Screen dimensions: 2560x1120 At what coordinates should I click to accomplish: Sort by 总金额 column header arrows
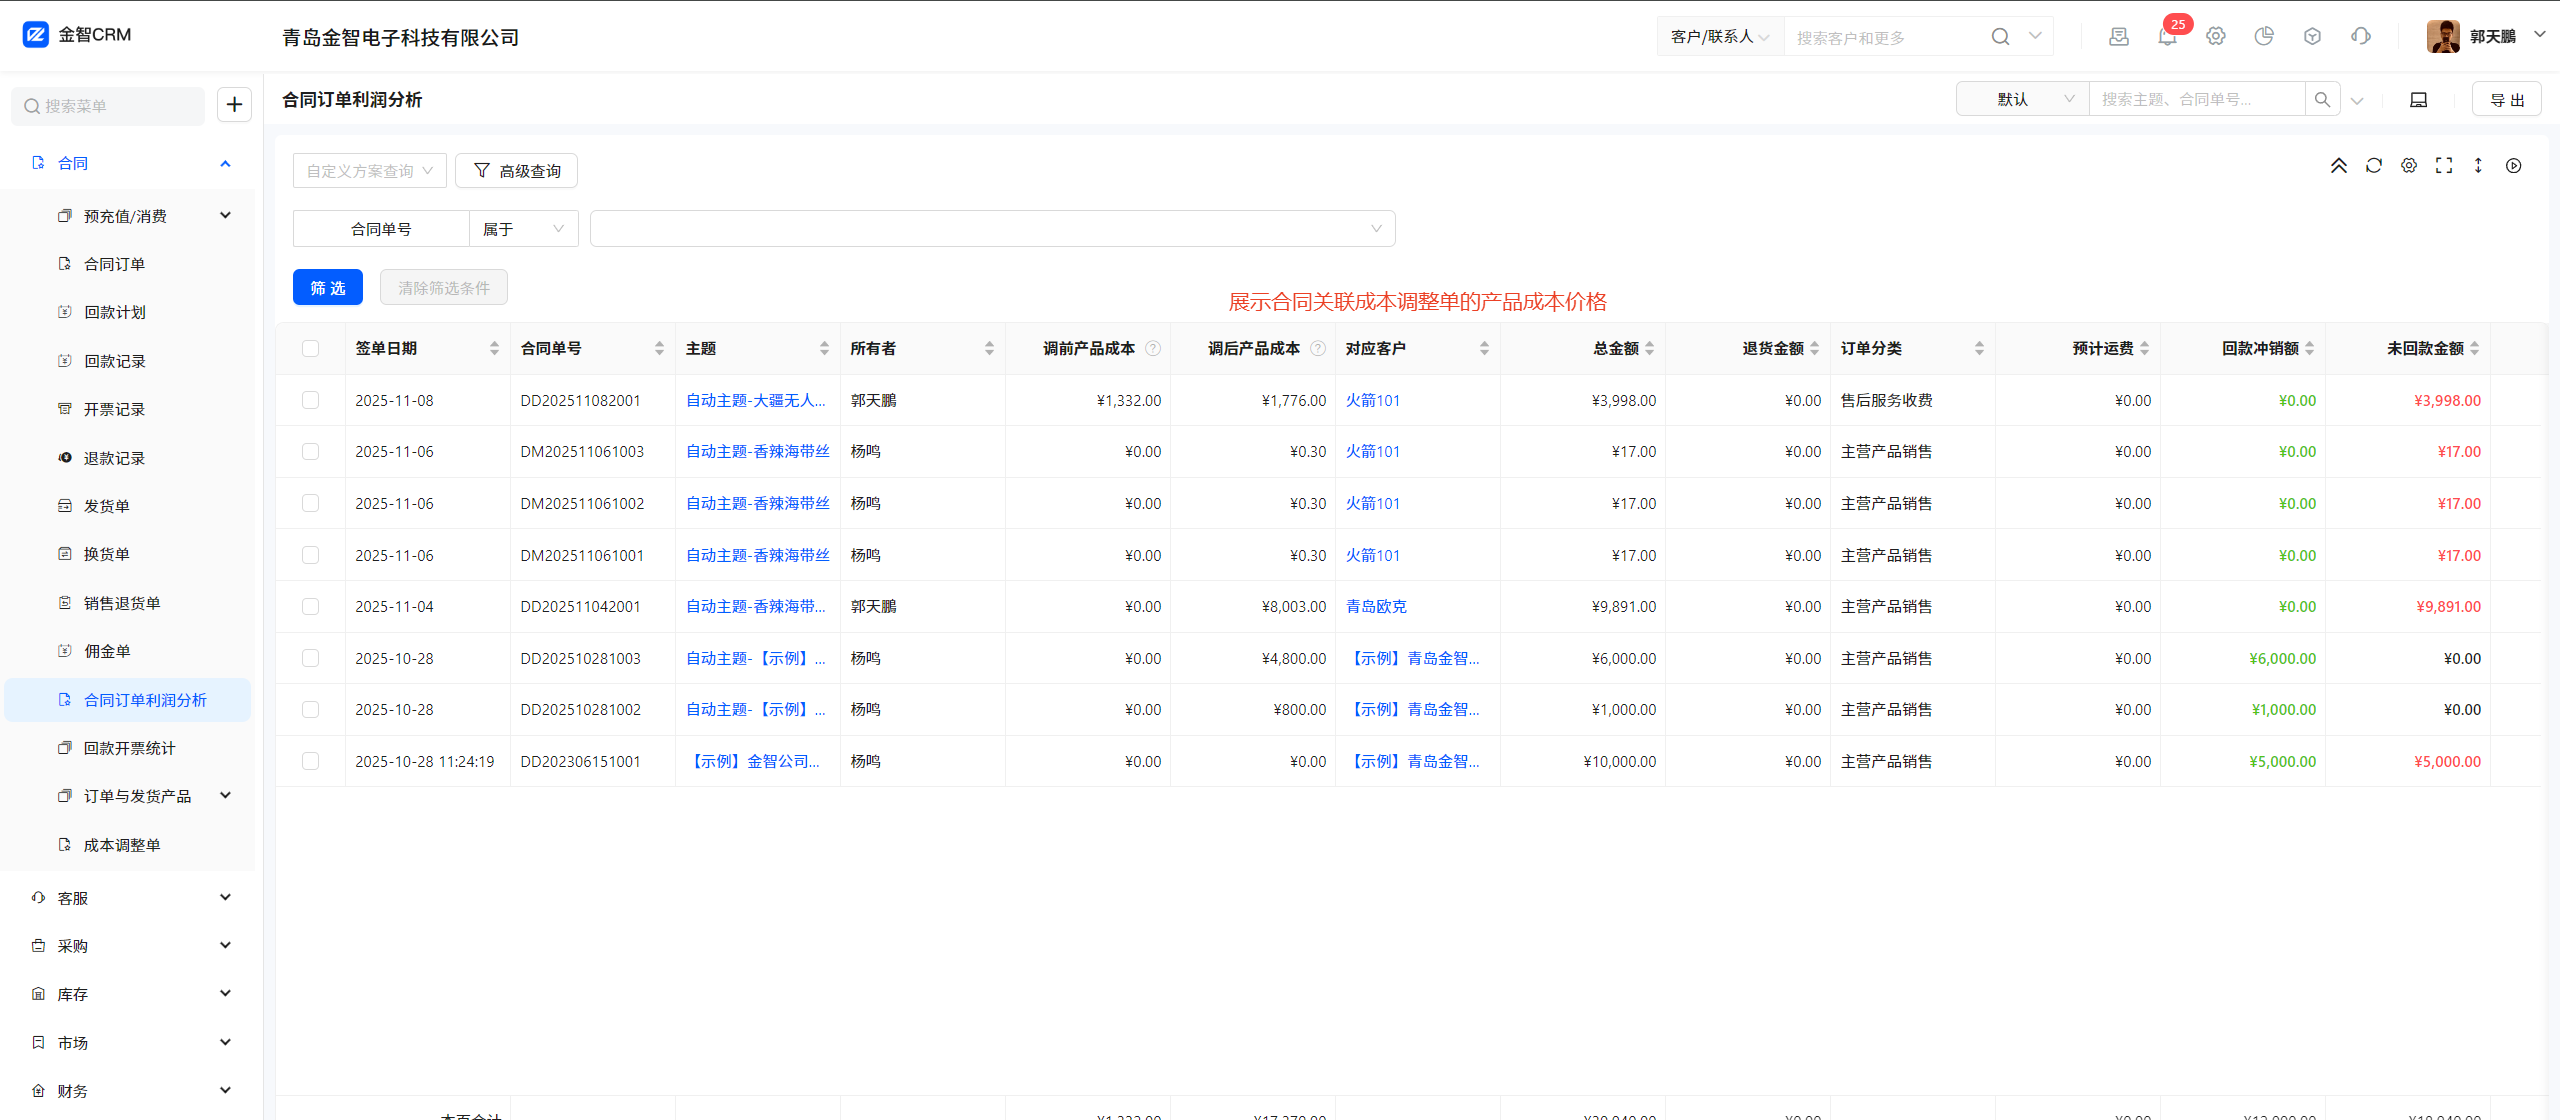coord(1649,348)
